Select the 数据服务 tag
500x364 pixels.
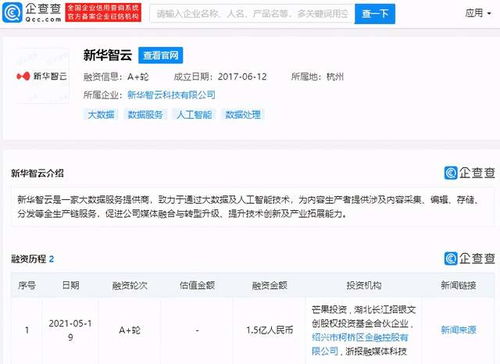click(145, 115)
